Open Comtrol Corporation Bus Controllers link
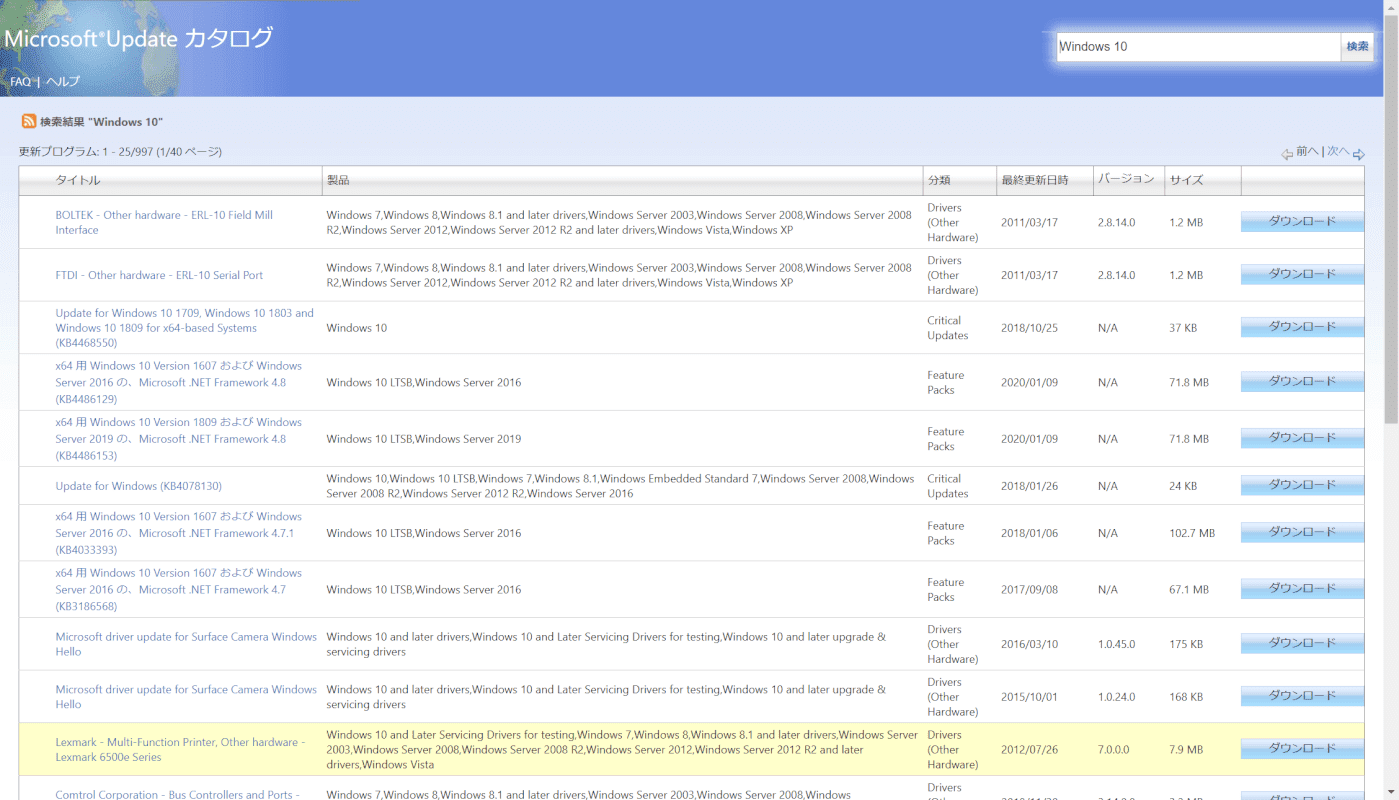The width and height of the screenshot is (1399, 800). 177,795
